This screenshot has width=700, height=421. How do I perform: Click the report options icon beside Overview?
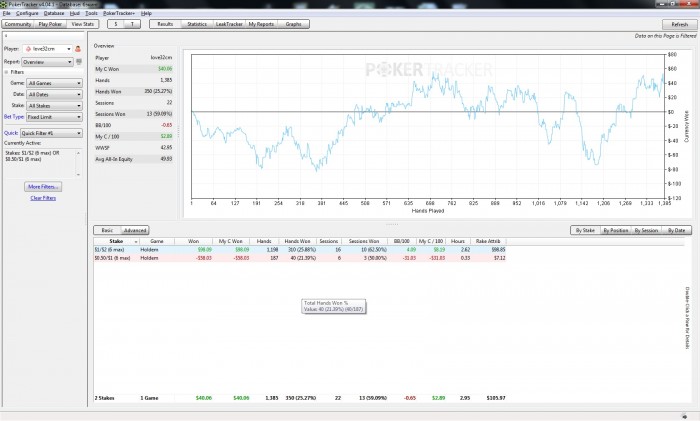tap(79, 62)
